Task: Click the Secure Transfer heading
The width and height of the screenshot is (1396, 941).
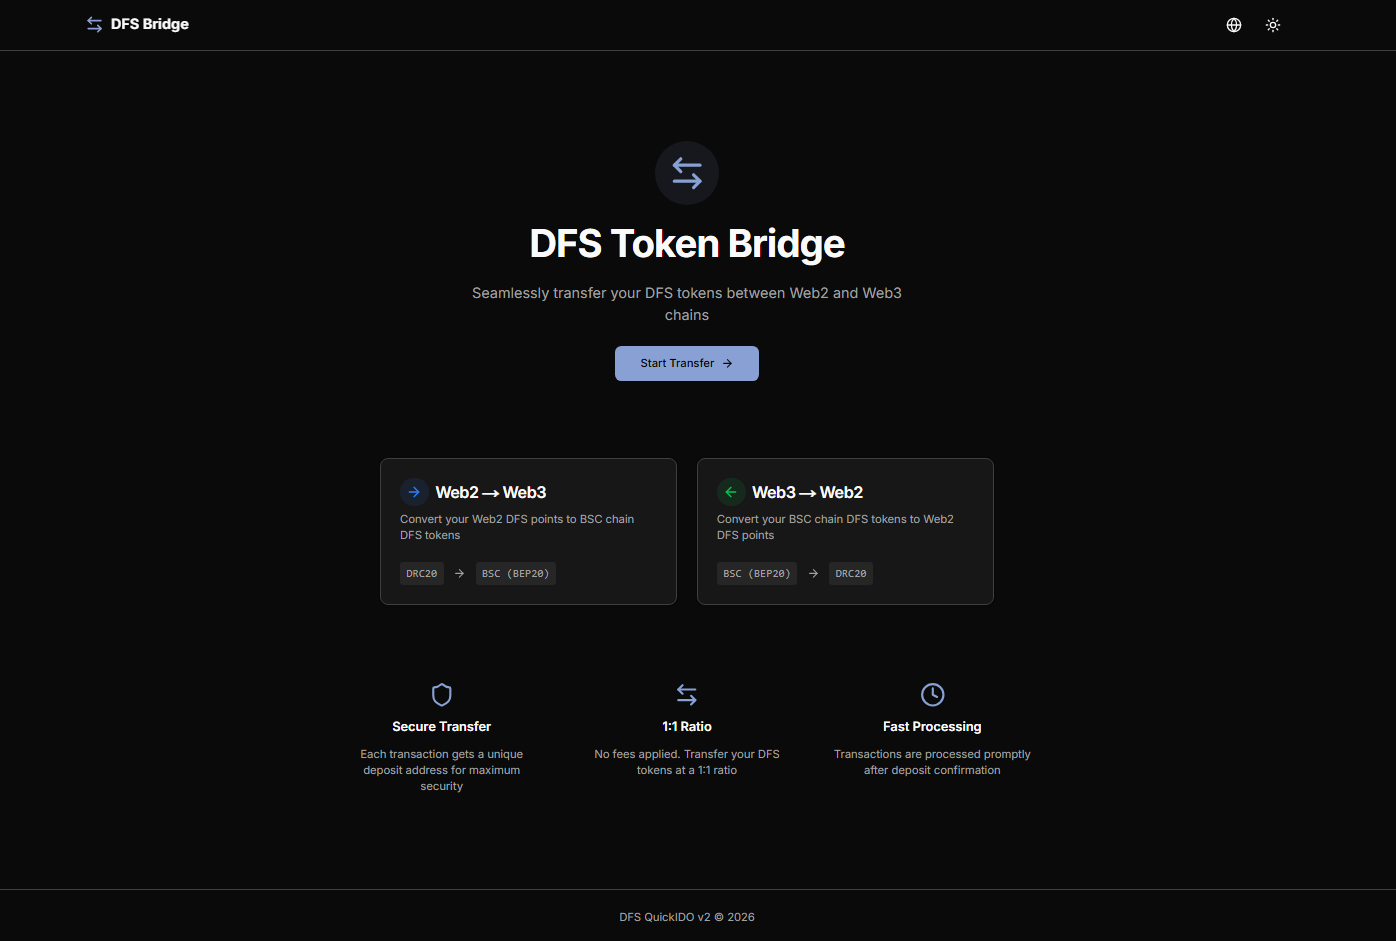Action: coord(442,727)
